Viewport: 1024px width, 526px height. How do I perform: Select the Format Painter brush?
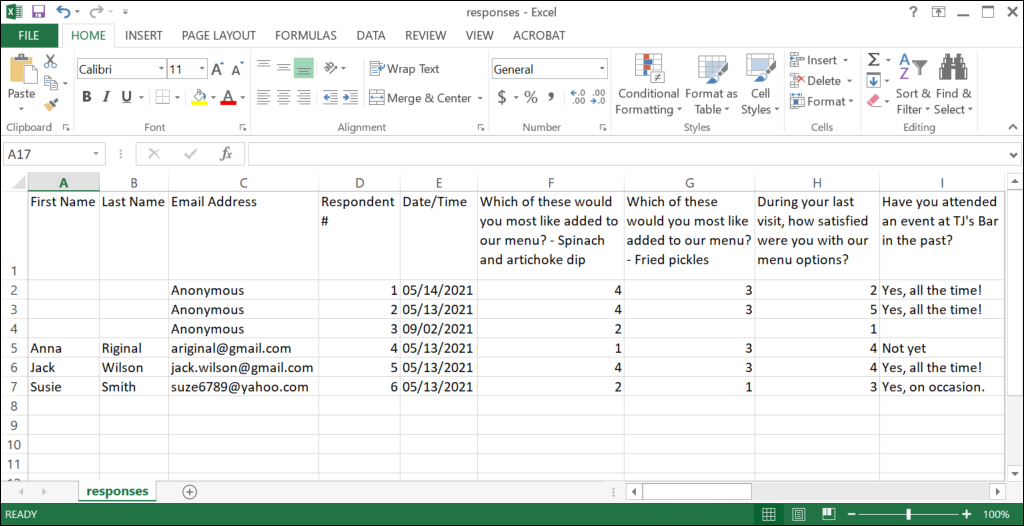point(51,103)
